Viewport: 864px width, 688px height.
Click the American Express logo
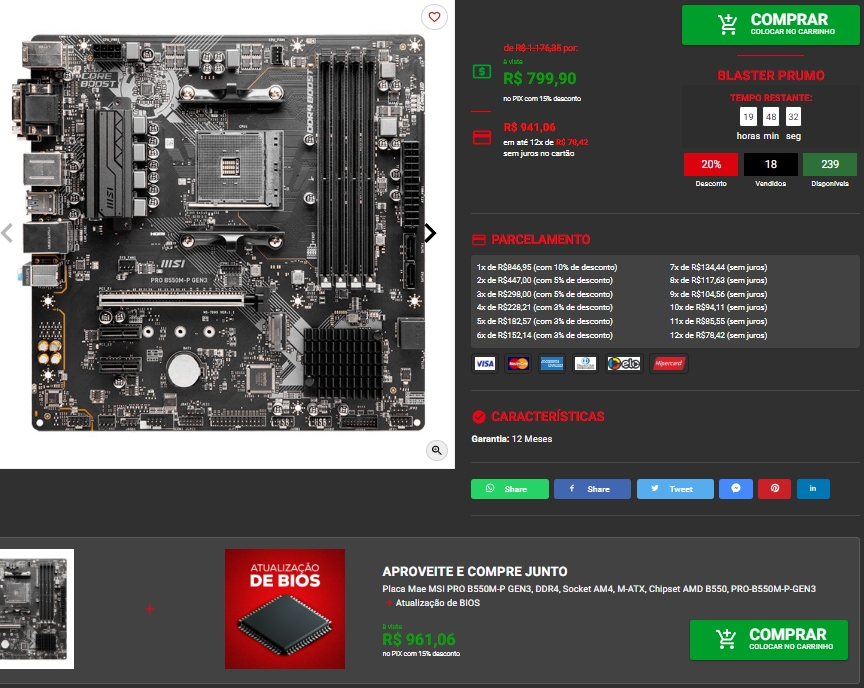click(x=552, y=364)
